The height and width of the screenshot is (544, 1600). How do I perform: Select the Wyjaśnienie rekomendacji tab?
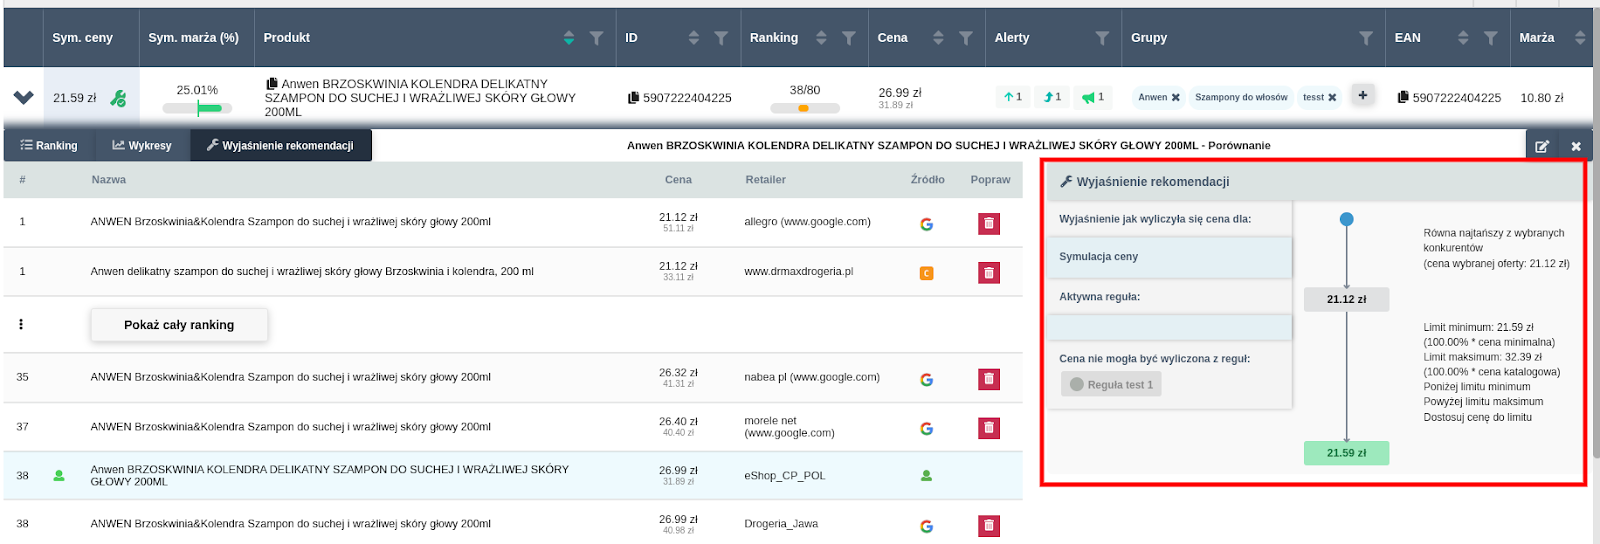[x=280, y=145]
